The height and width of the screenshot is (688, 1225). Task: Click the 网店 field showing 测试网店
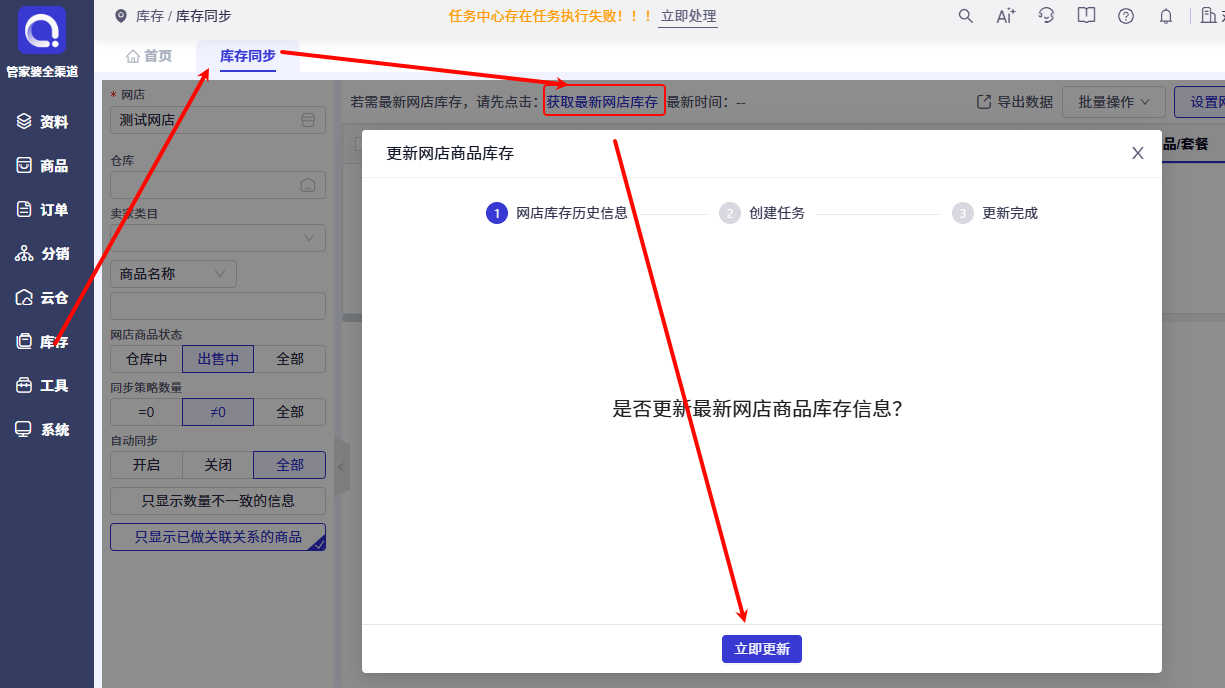[x=218, y=120]
